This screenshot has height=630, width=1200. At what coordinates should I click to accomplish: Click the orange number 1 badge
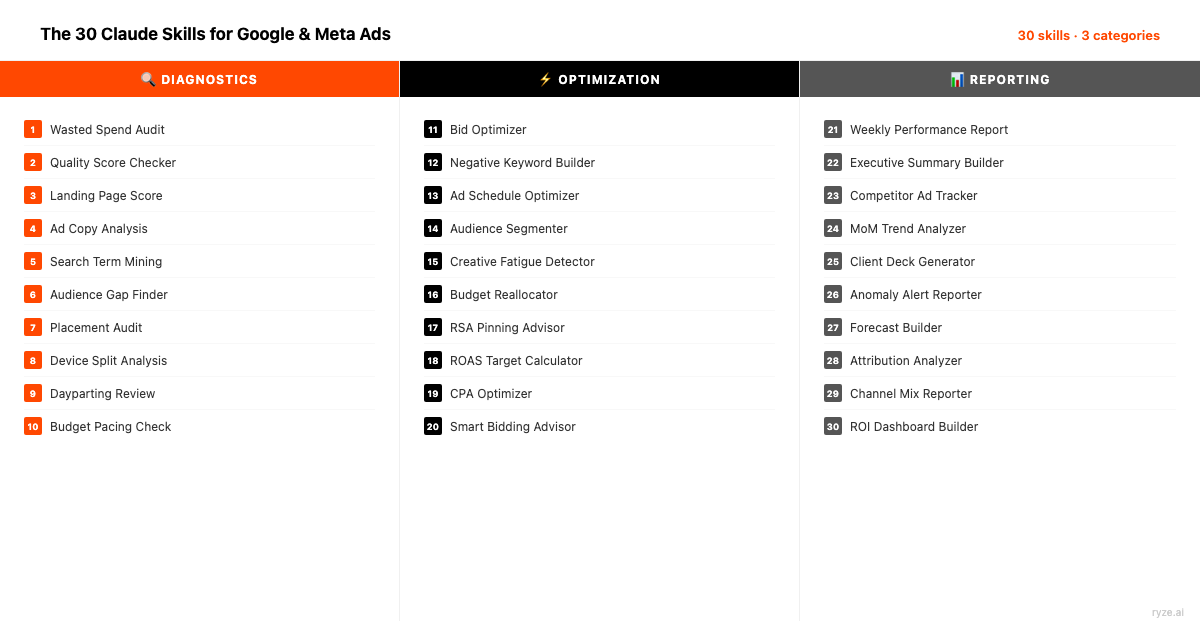(x=33, y=129)
